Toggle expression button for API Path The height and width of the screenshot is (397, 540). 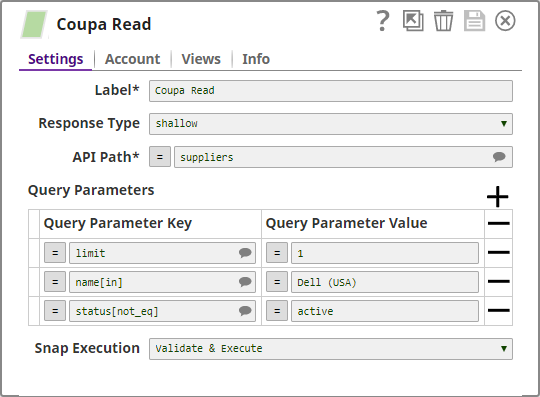tap(160, 157)
